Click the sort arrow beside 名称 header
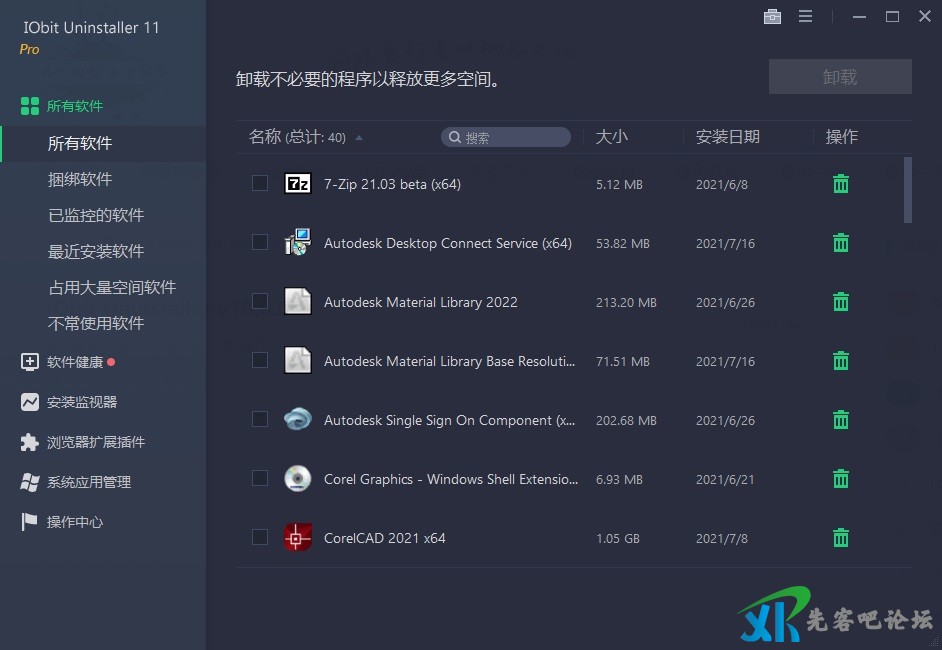The image size is (942, 650). point(359,138)
